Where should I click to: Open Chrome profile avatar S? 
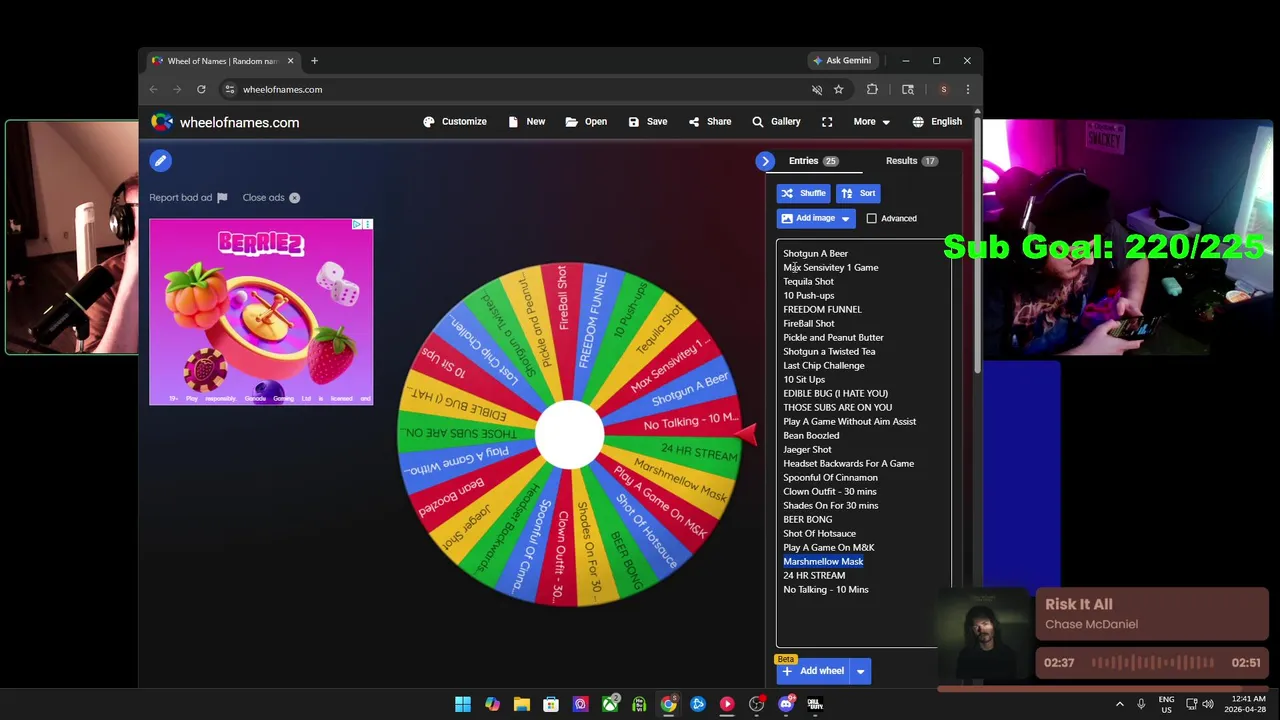click(943, 89)
